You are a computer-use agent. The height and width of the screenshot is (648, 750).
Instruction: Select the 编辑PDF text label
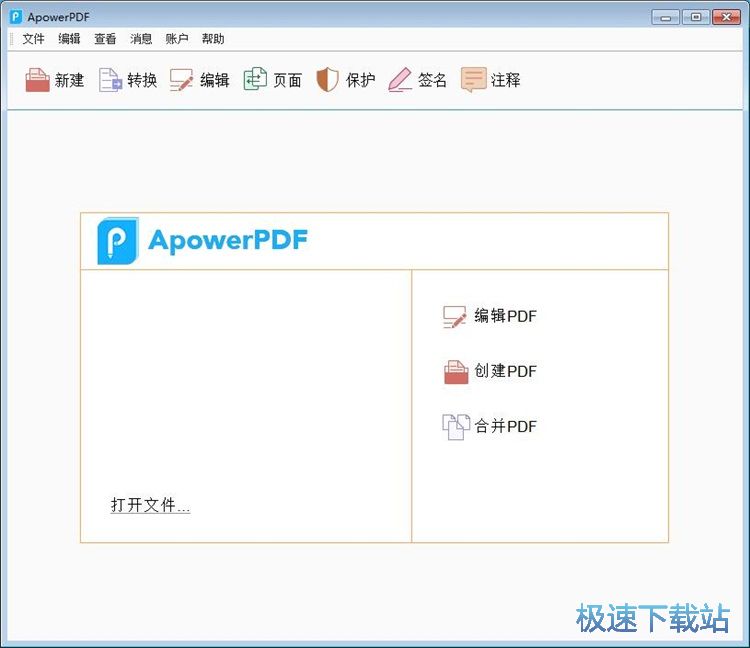[x=506, y=316]
